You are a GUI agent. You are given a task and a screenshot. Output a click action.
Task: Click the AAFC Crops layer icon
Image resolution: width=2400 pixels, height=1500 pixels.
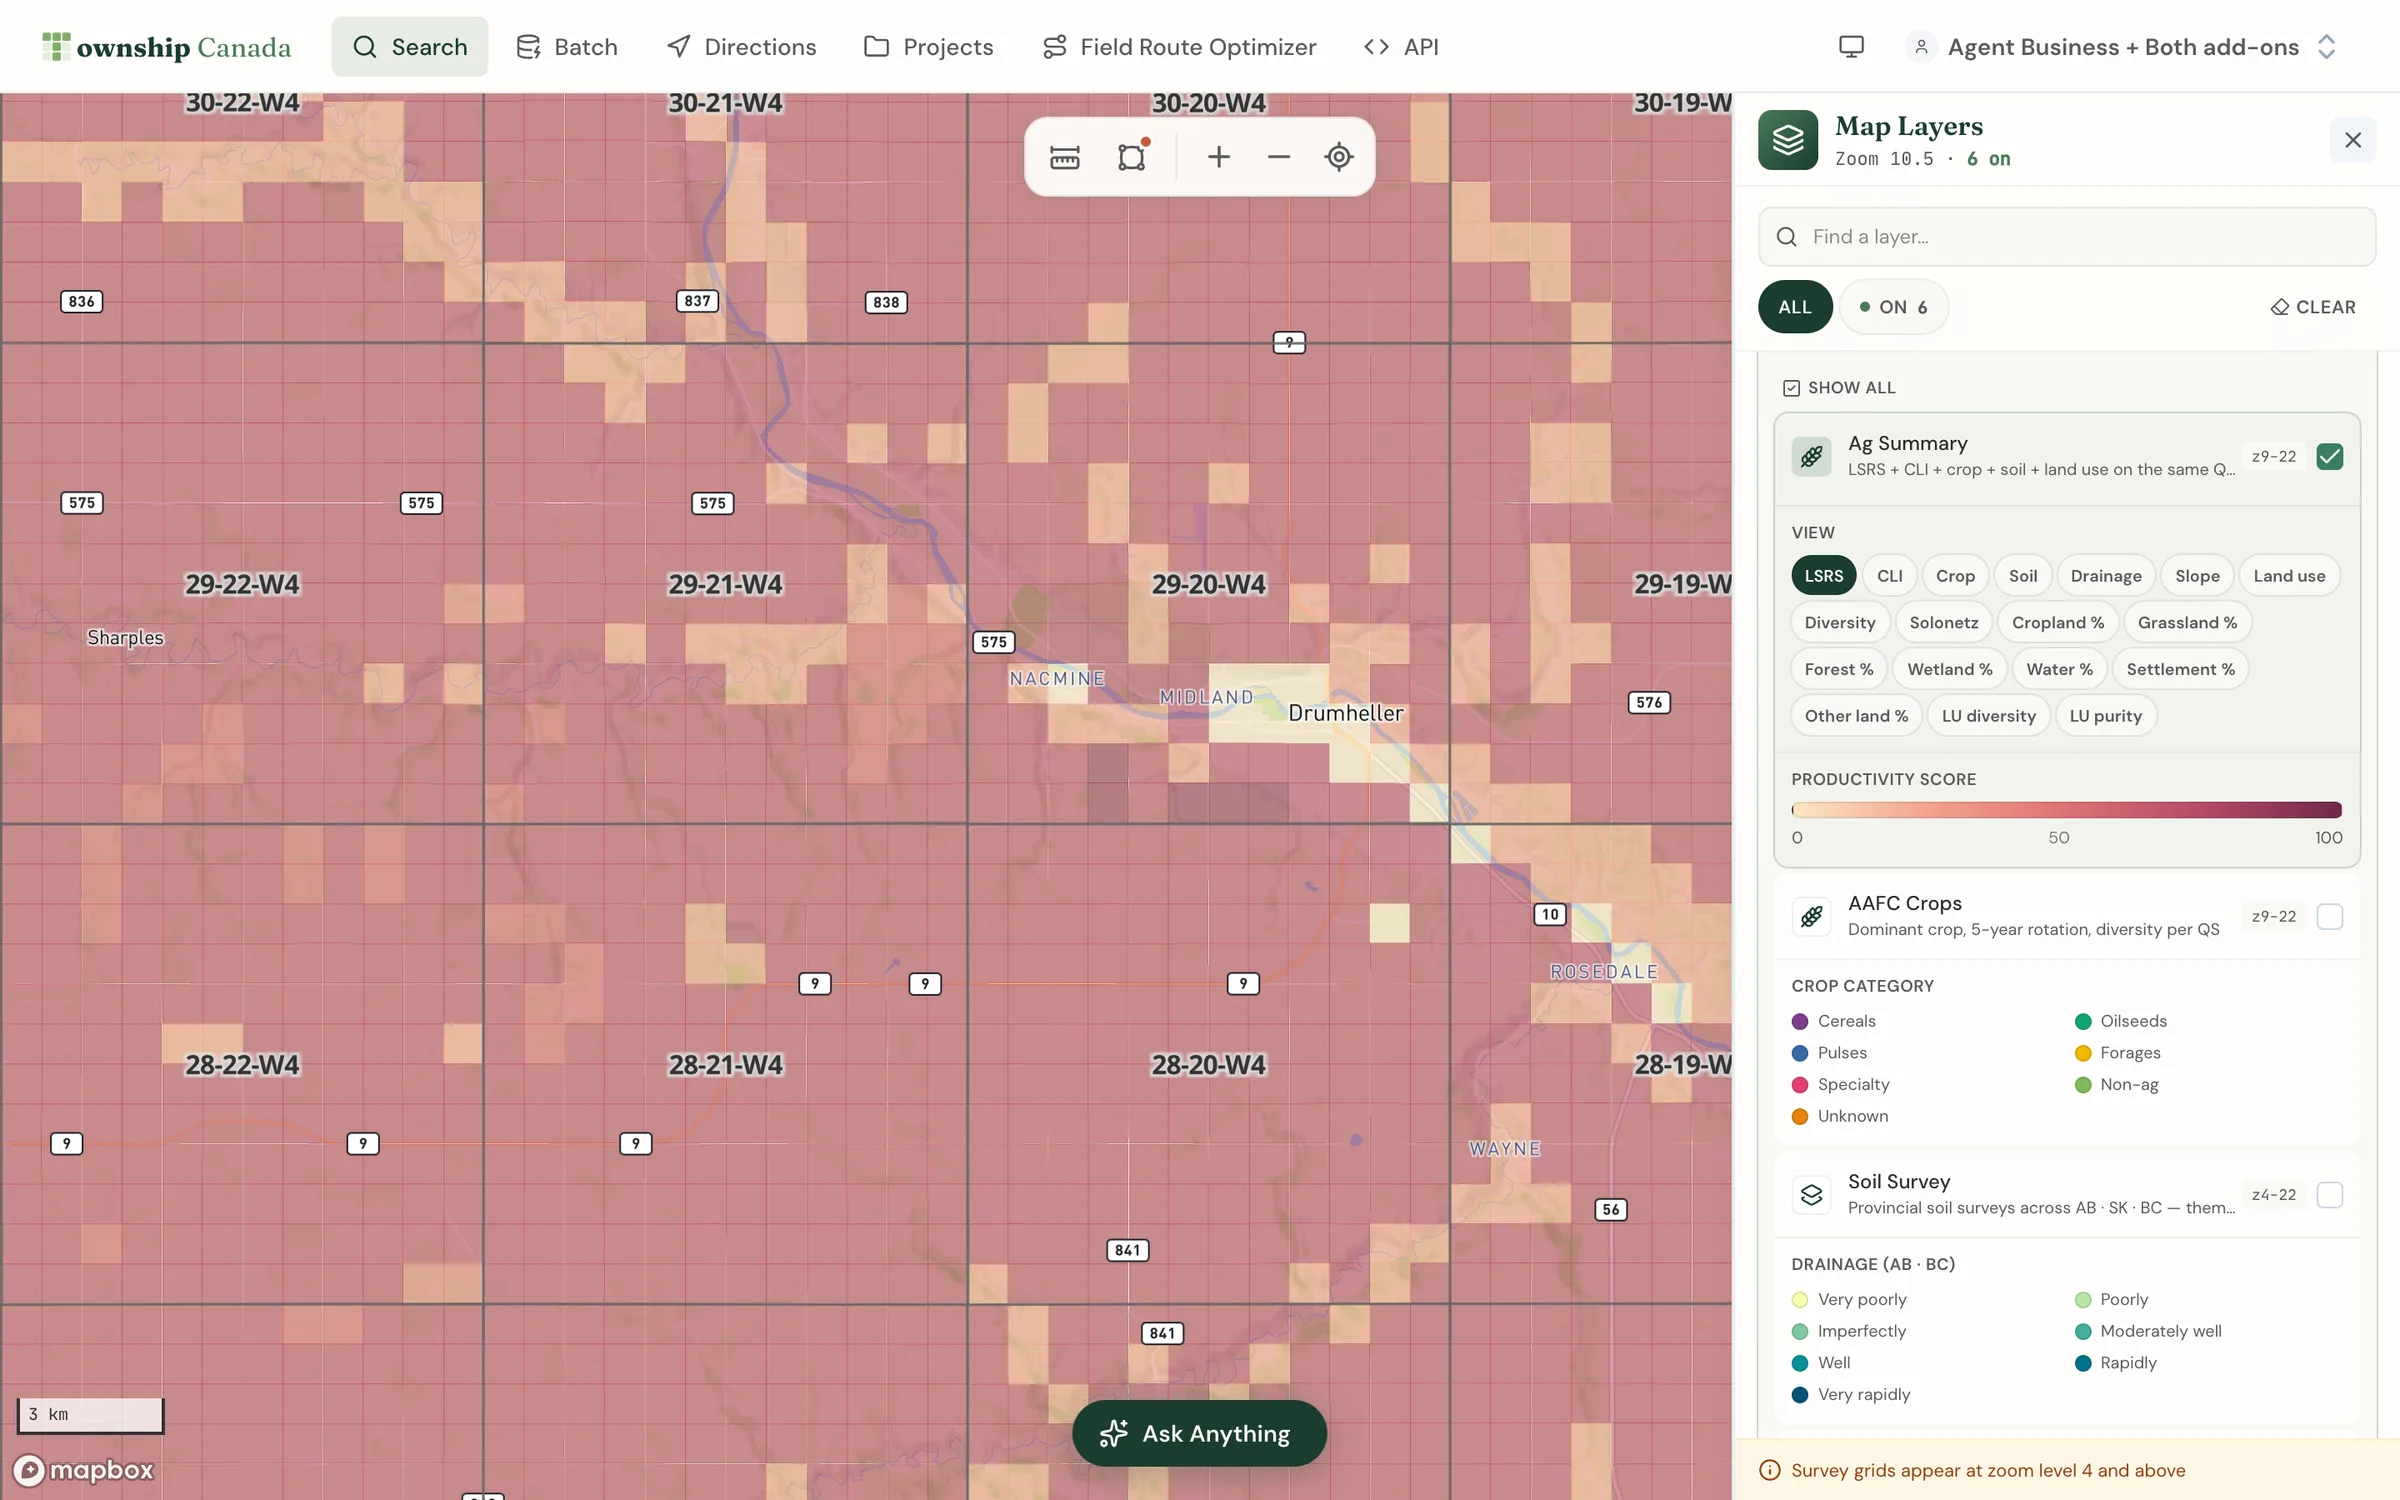[1811, 916]
